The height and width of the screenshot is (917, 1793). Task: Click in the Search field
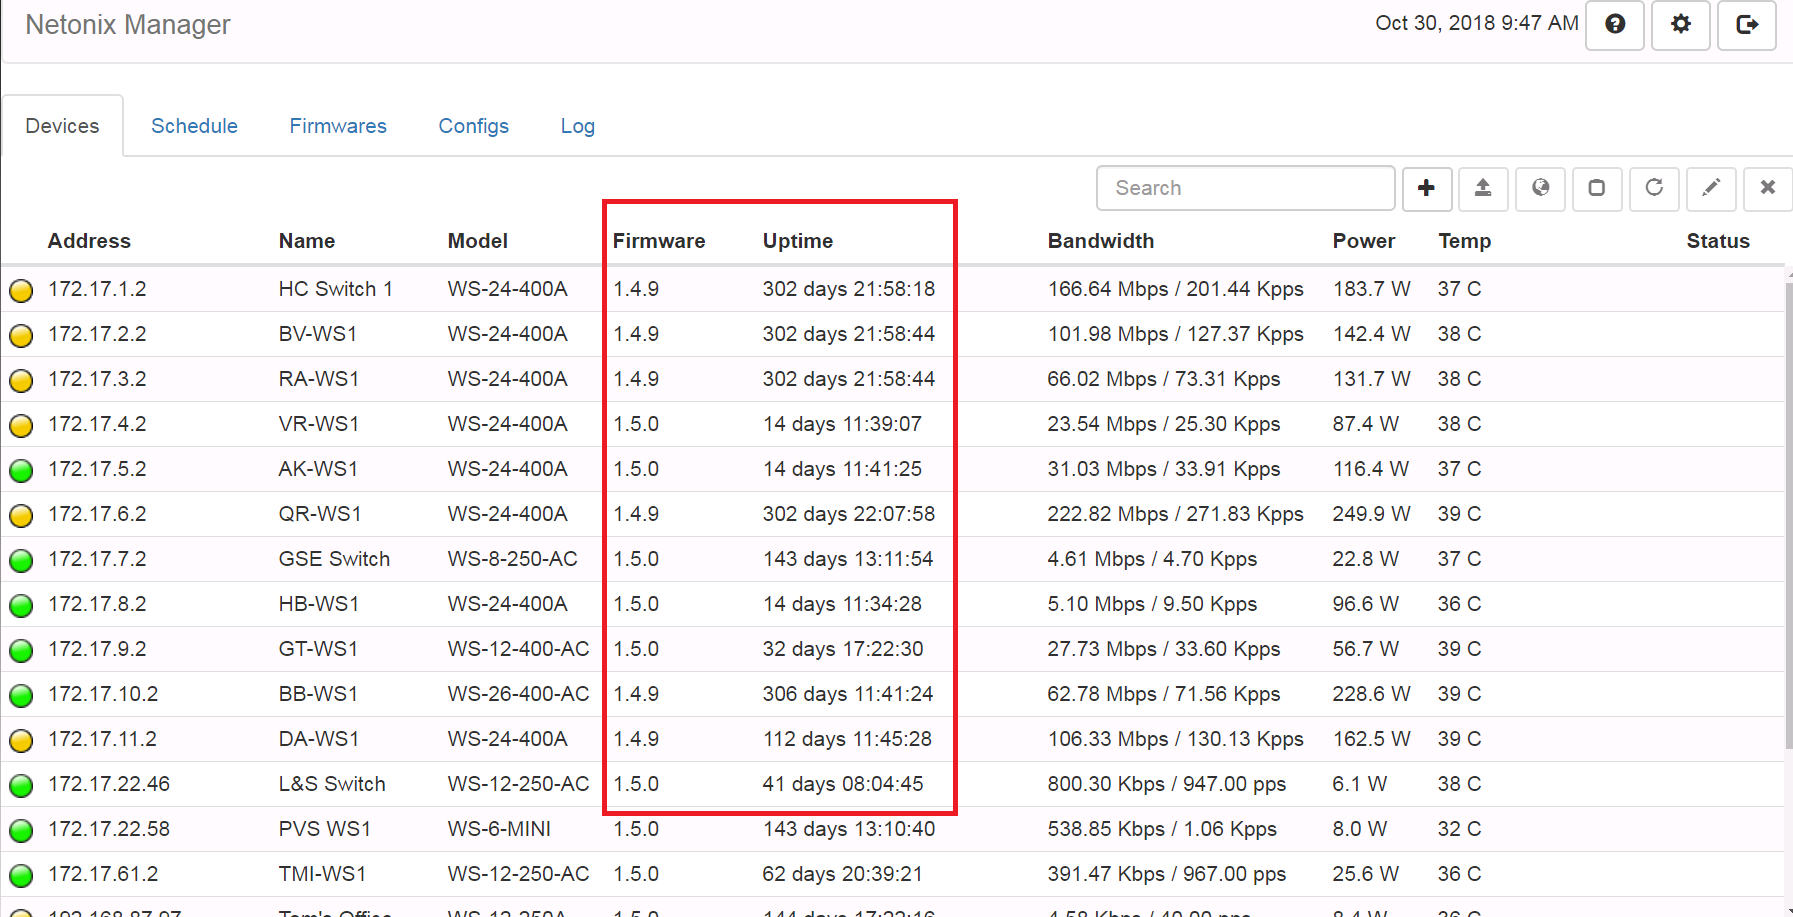(x=1245, y=188)
